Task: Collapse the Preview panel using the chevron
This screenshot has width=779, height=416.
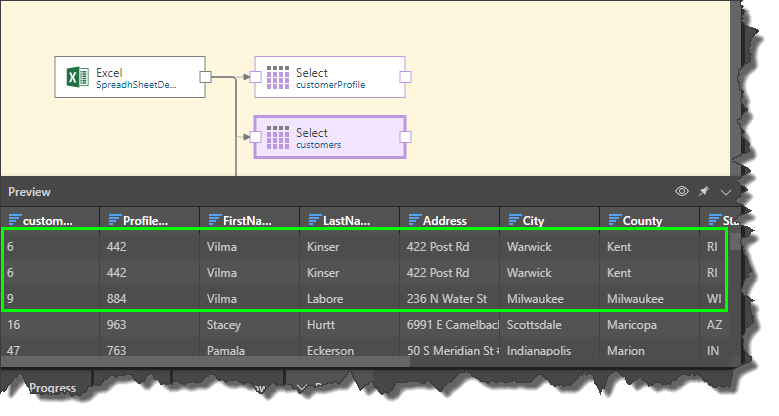Action: [x=726, y=191]
